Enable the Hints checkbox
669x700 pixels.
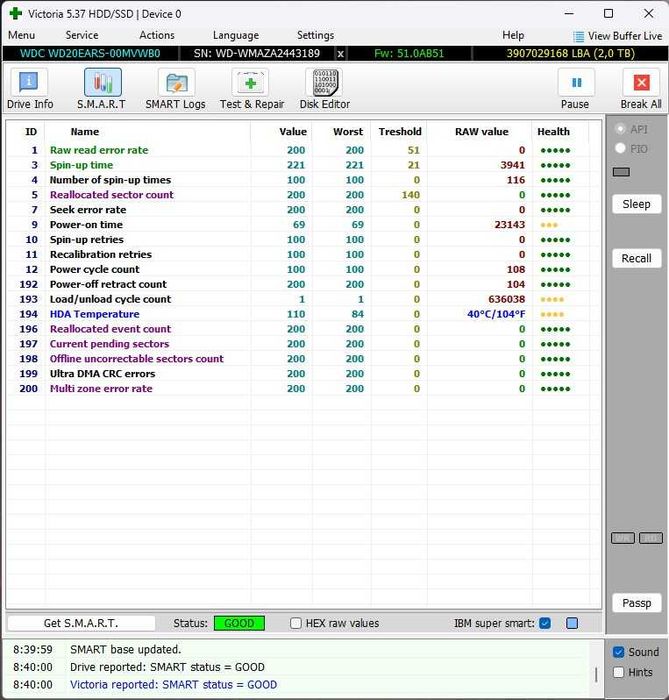coord(619,672)
